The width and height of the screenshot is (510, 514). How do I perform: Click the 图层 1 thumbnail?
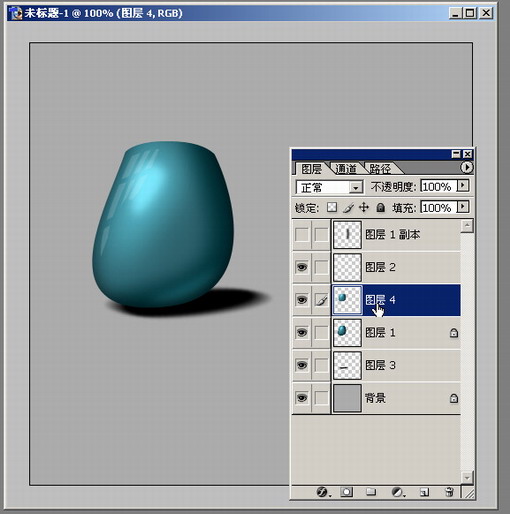pos(347,333)
